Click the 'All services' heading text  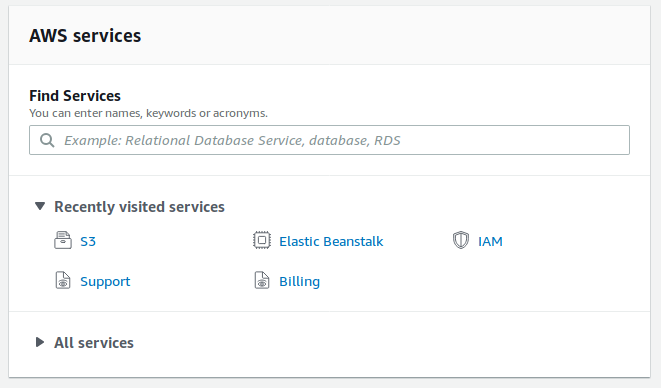point(94,342)
